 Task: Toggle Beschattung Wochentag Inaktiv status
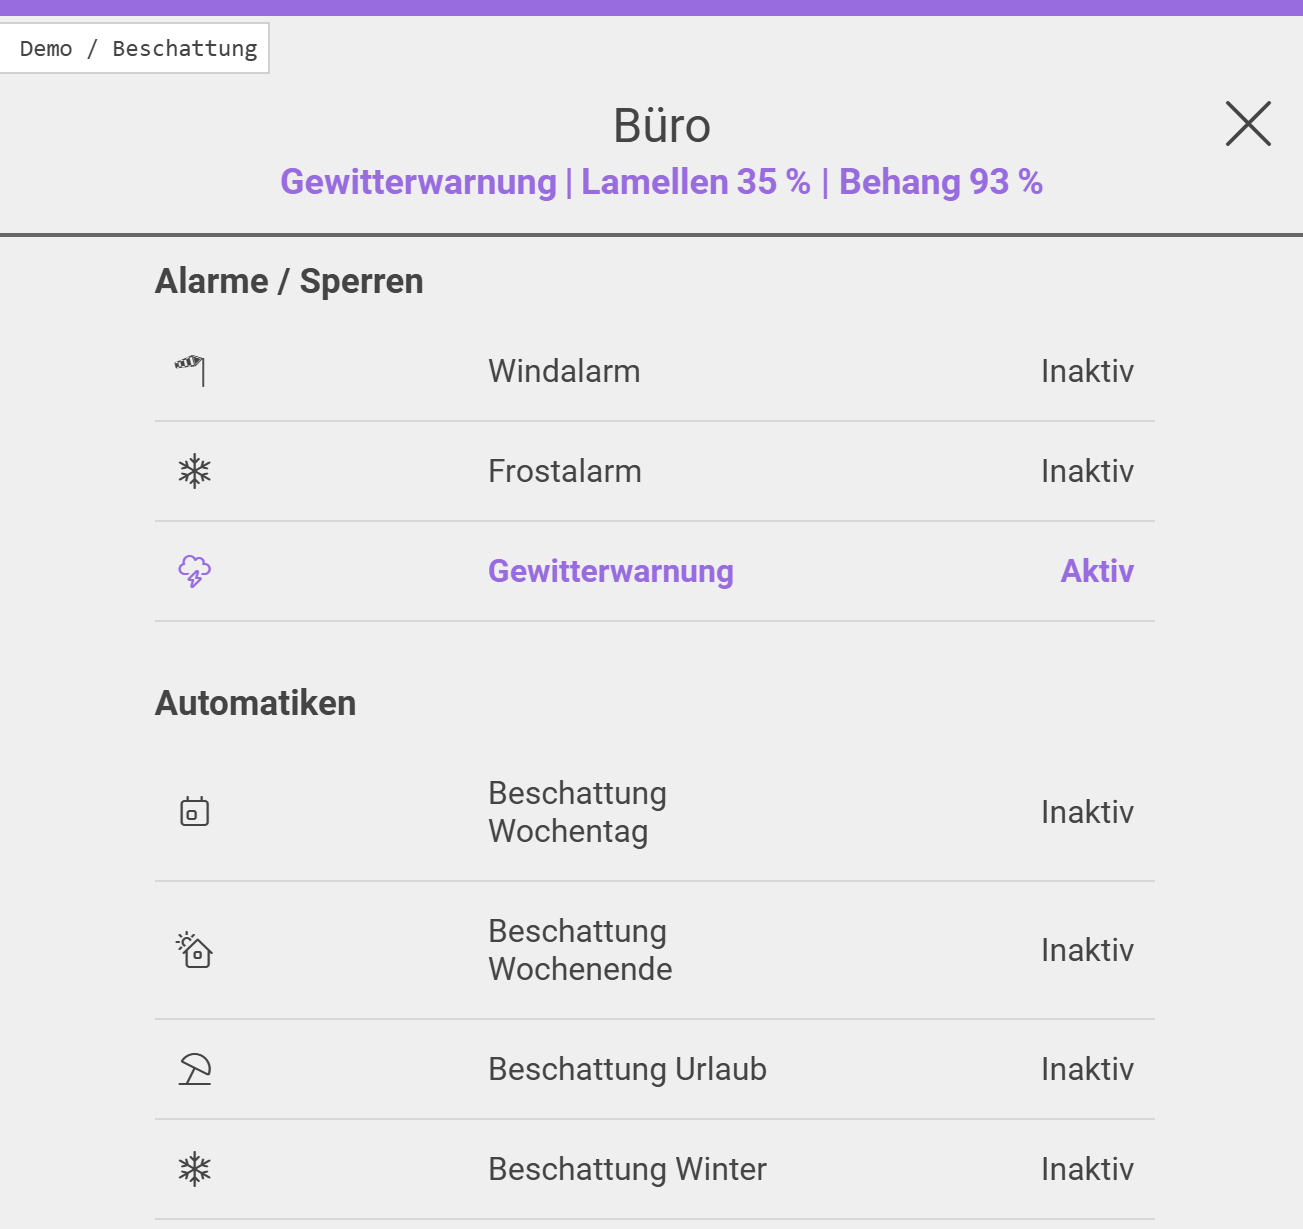click(1087, 812)
